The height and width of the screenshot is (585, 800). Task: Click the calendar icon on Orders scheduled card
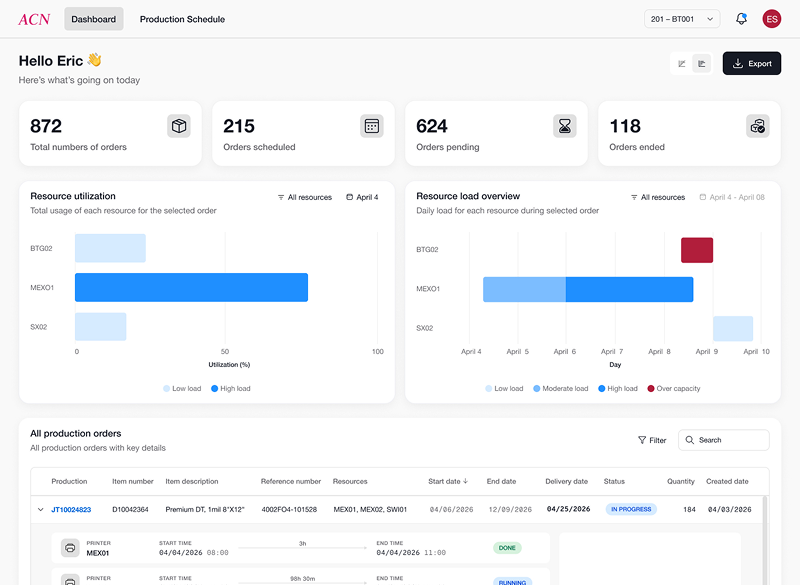(x=372, y=126)
